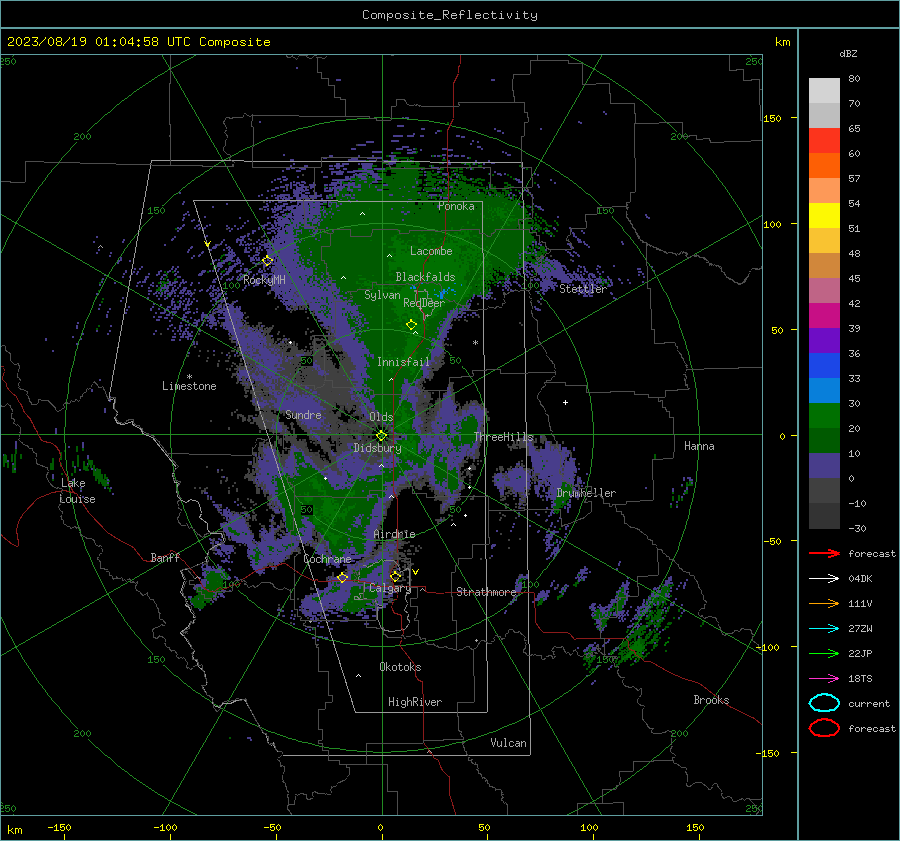Click the Cochrane label

(327, 559)
